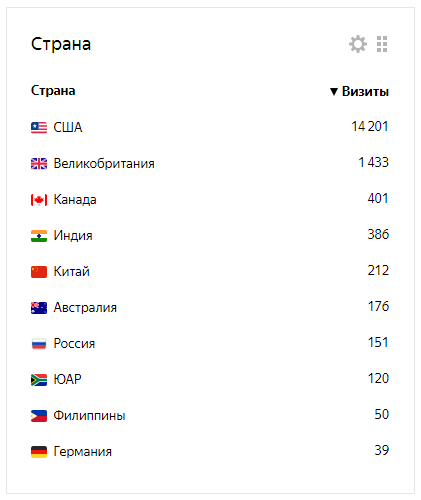The height and width of the screenshot is (500, 421).
Task: Open the Страна widget title
Action: pos(61,44)
